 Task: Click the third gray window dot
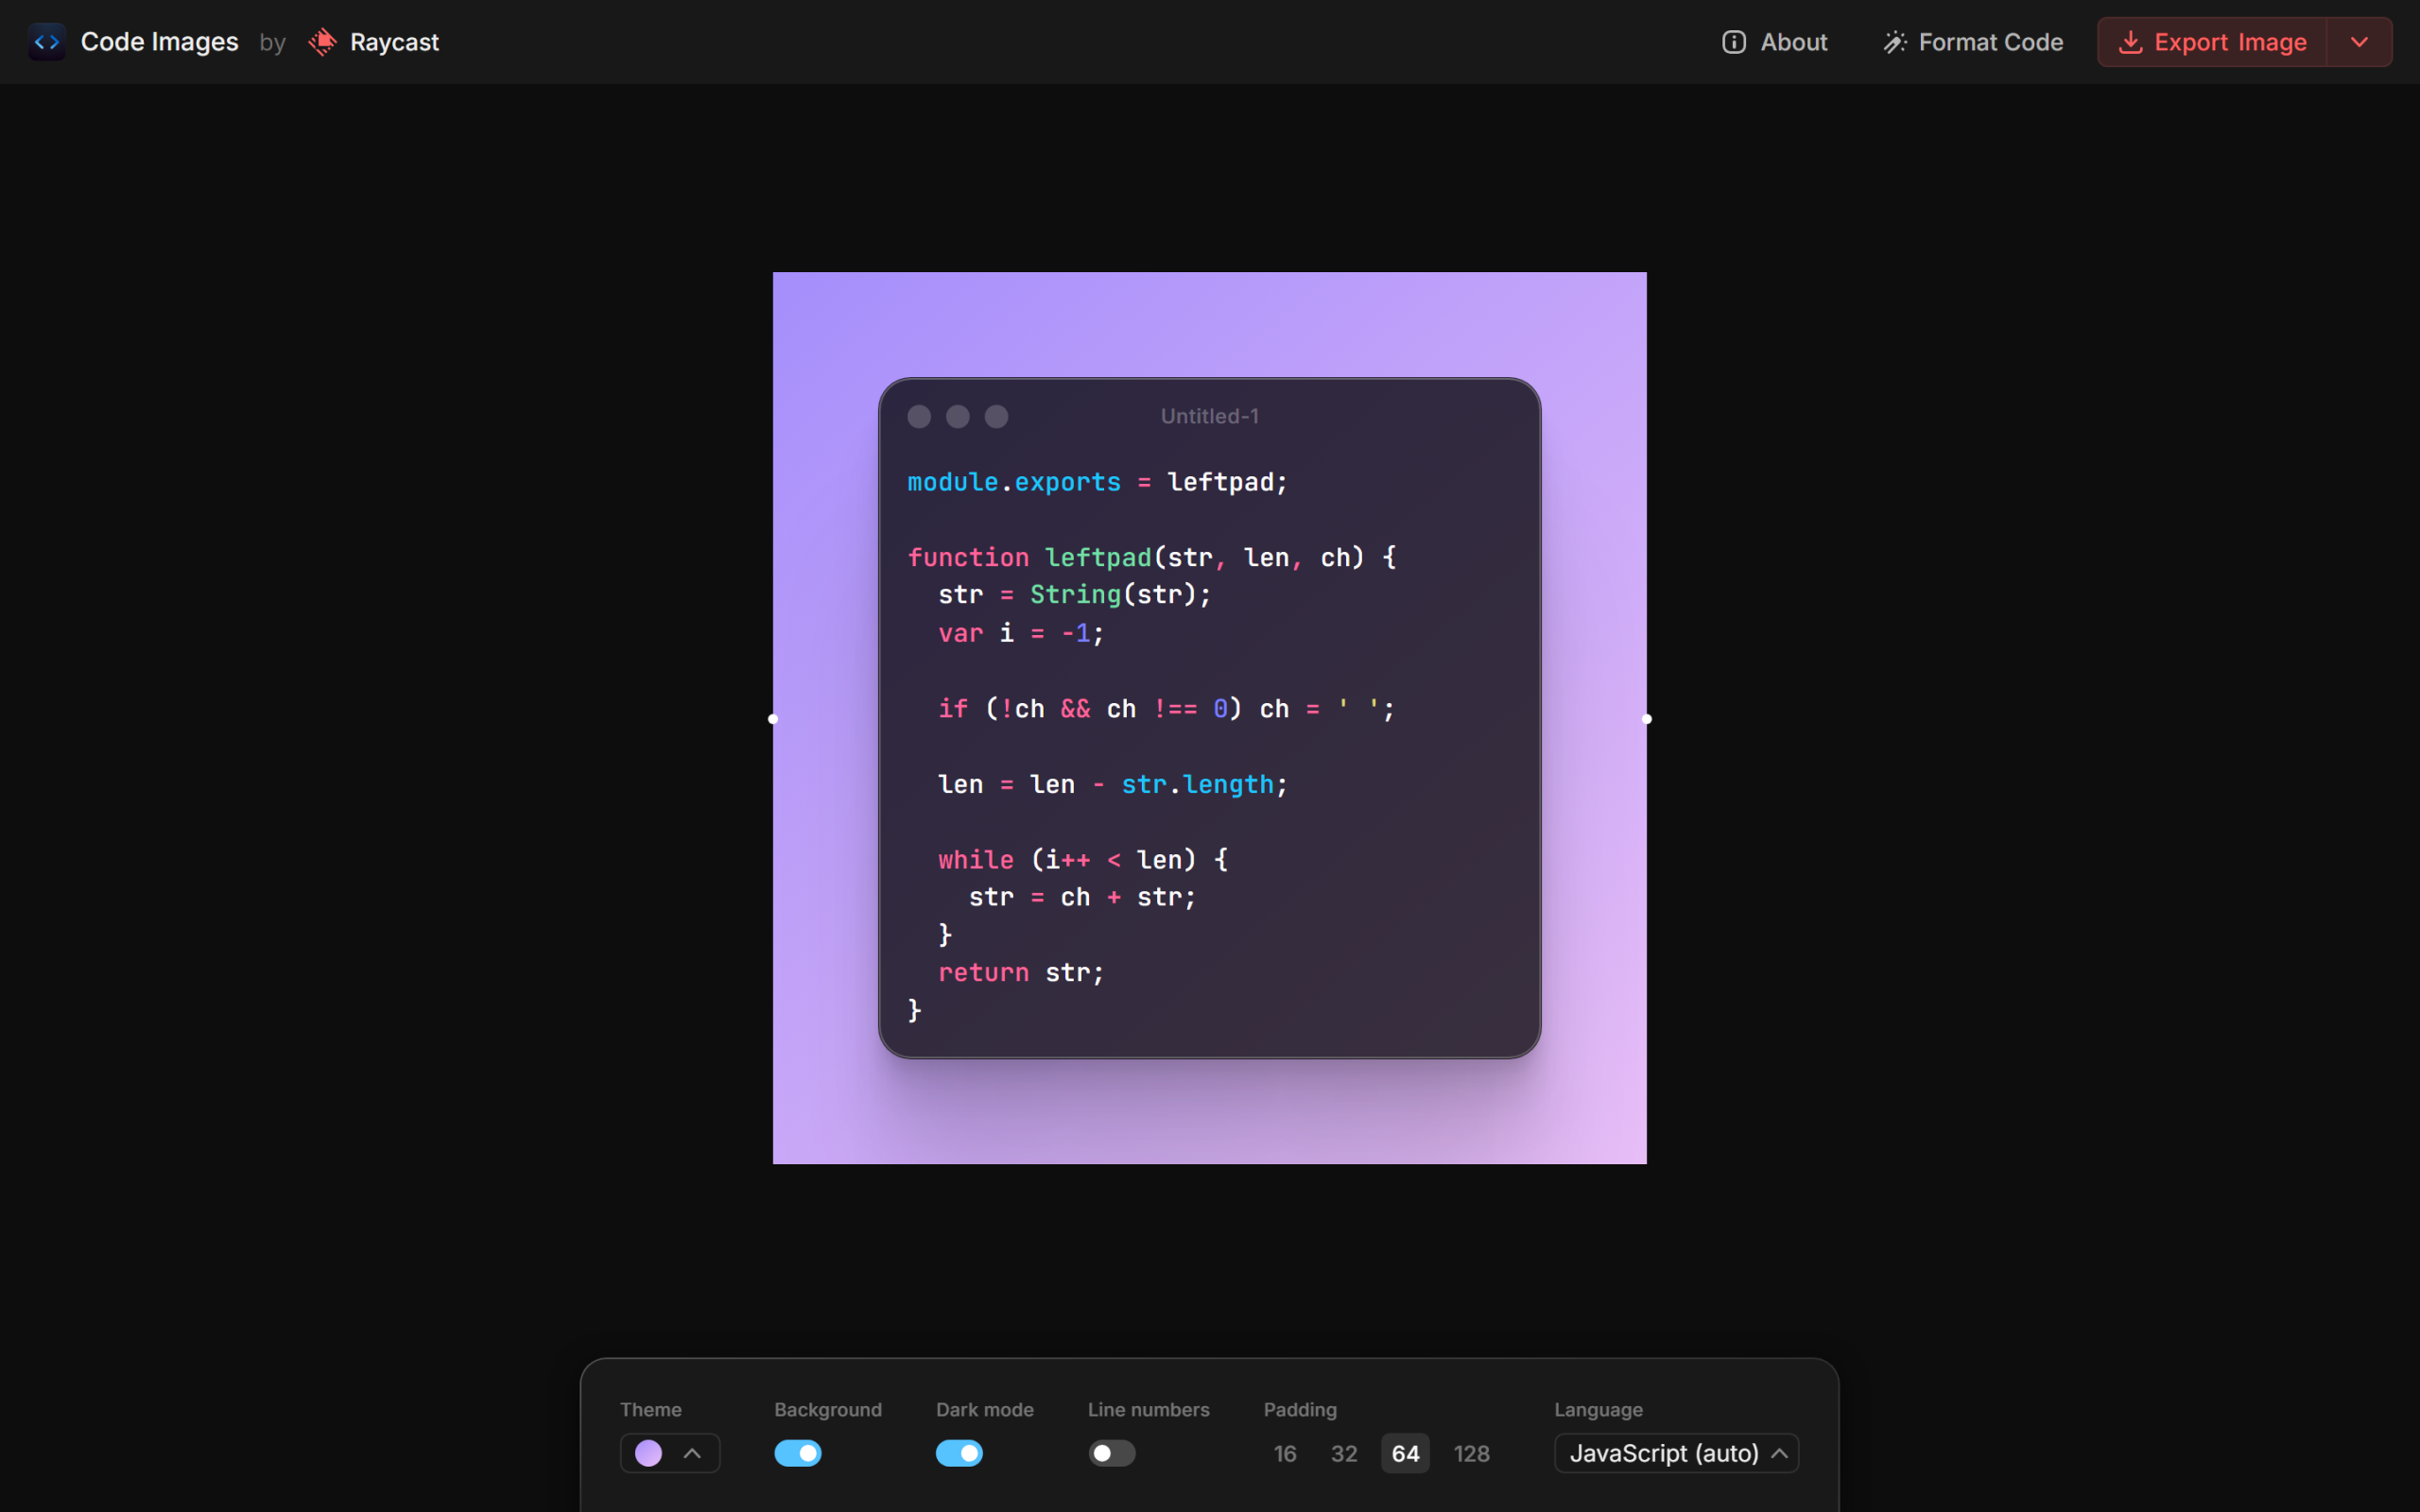click(x=996, y=416)
